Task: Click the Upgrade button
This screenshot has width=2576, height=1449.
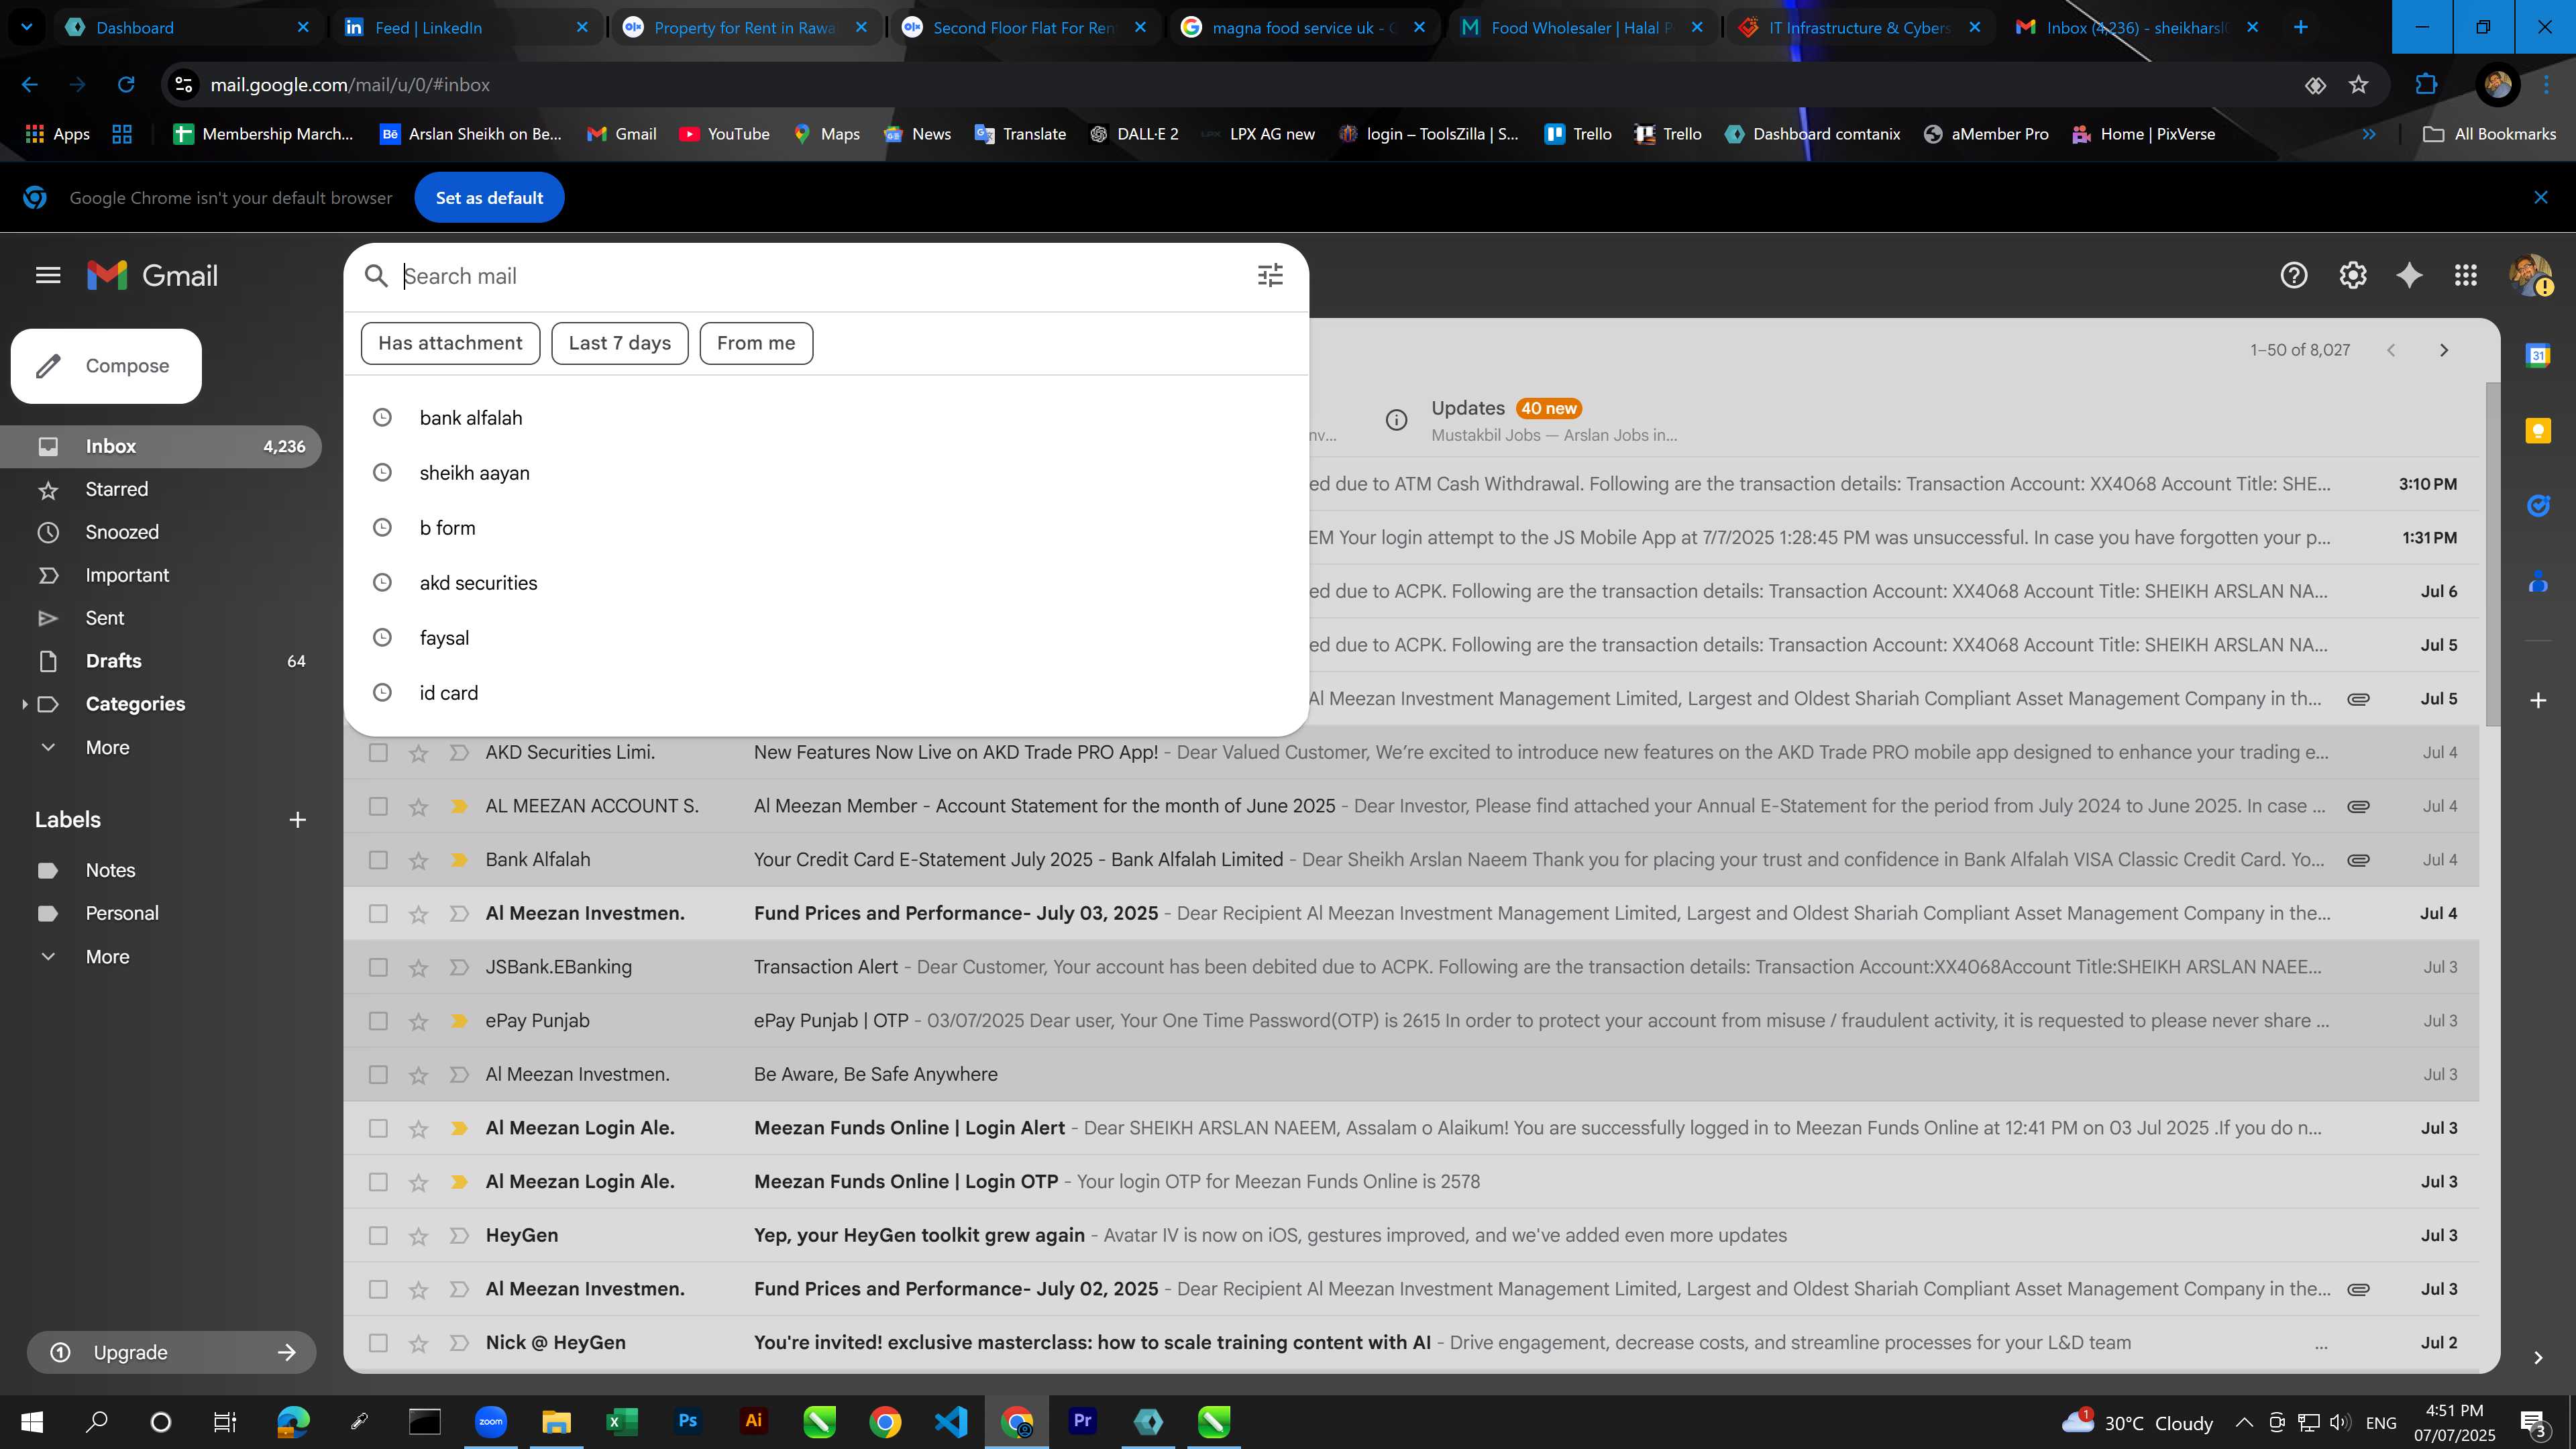Action: point(171,1352)
